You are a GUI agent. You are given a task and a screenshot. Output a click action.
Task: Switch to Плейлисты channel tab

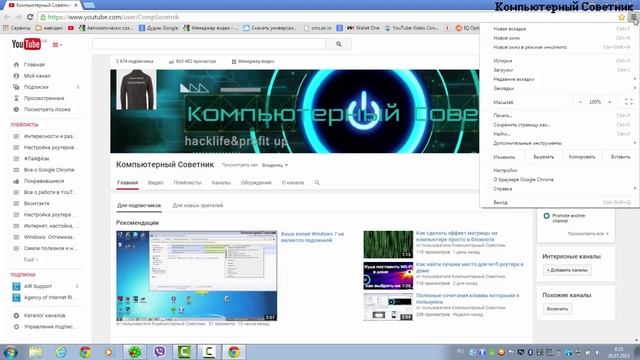tap(187, 183)
